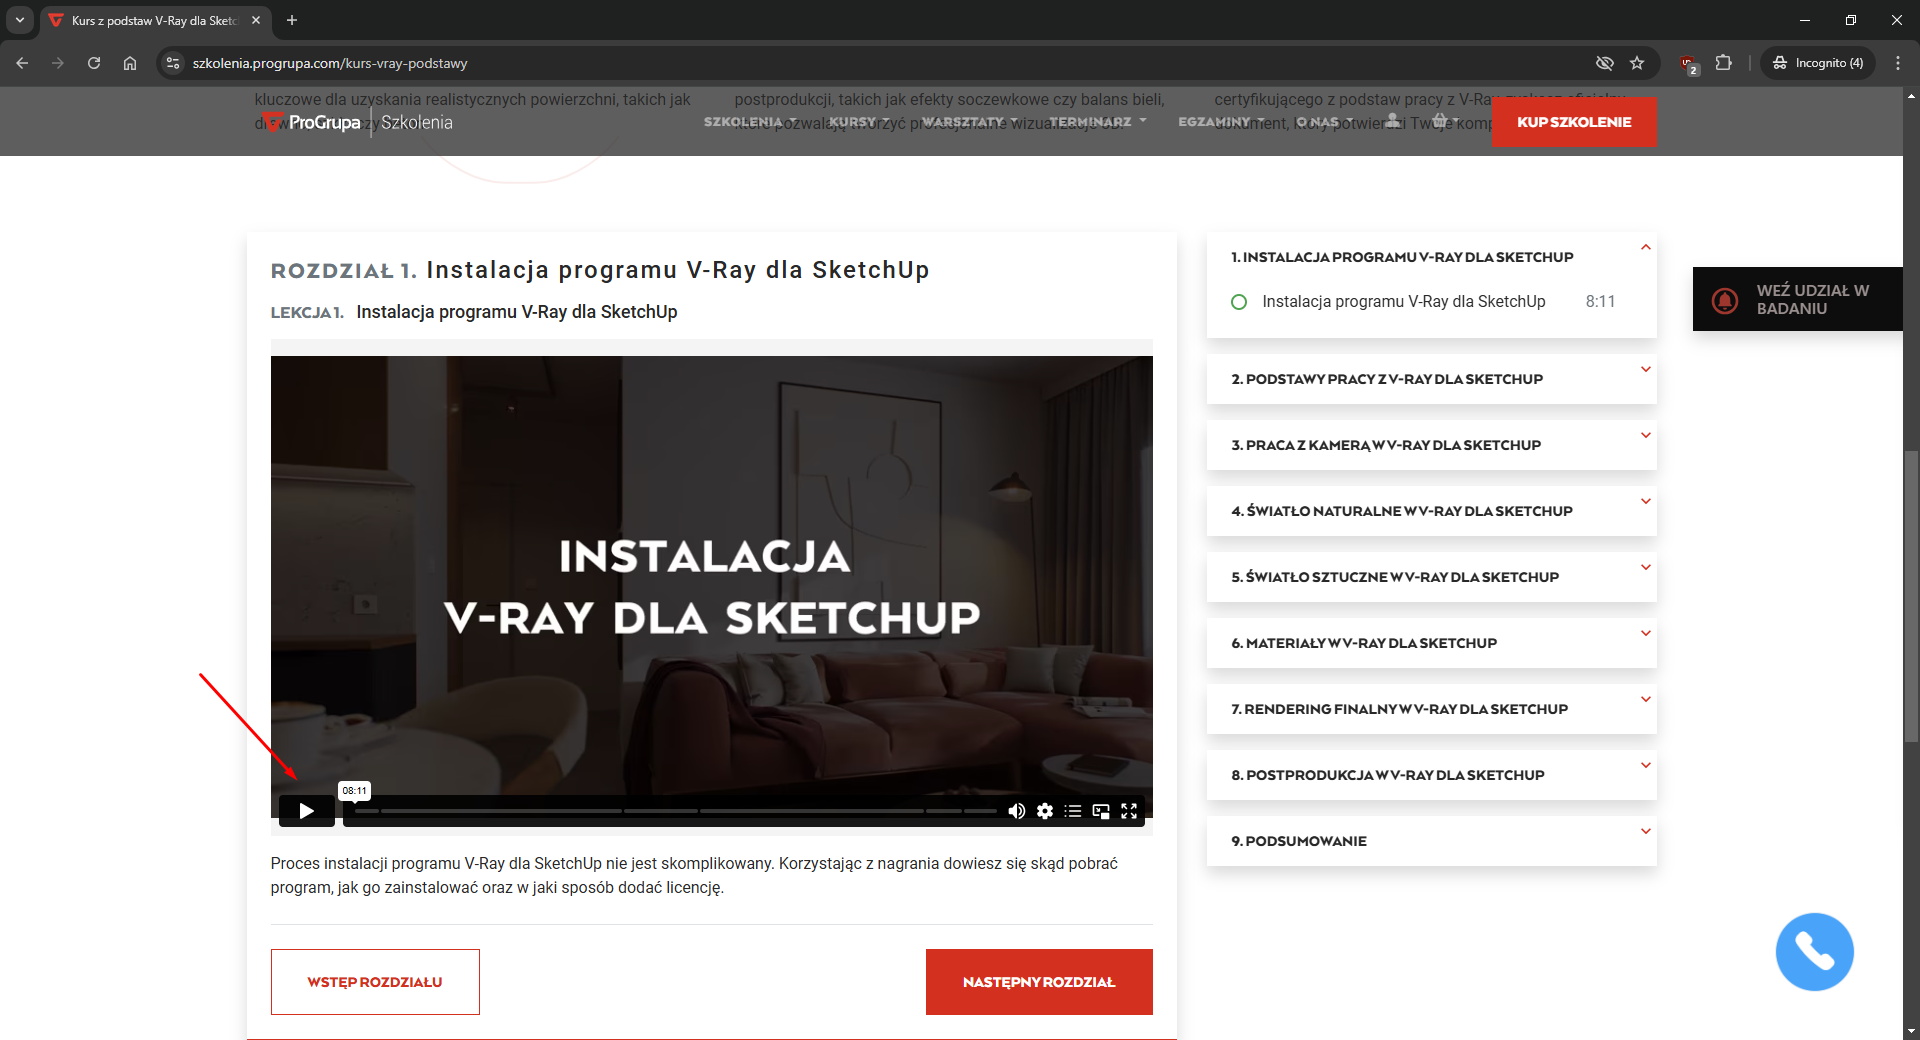Open the red extension icon with badge

point(1689,64)
